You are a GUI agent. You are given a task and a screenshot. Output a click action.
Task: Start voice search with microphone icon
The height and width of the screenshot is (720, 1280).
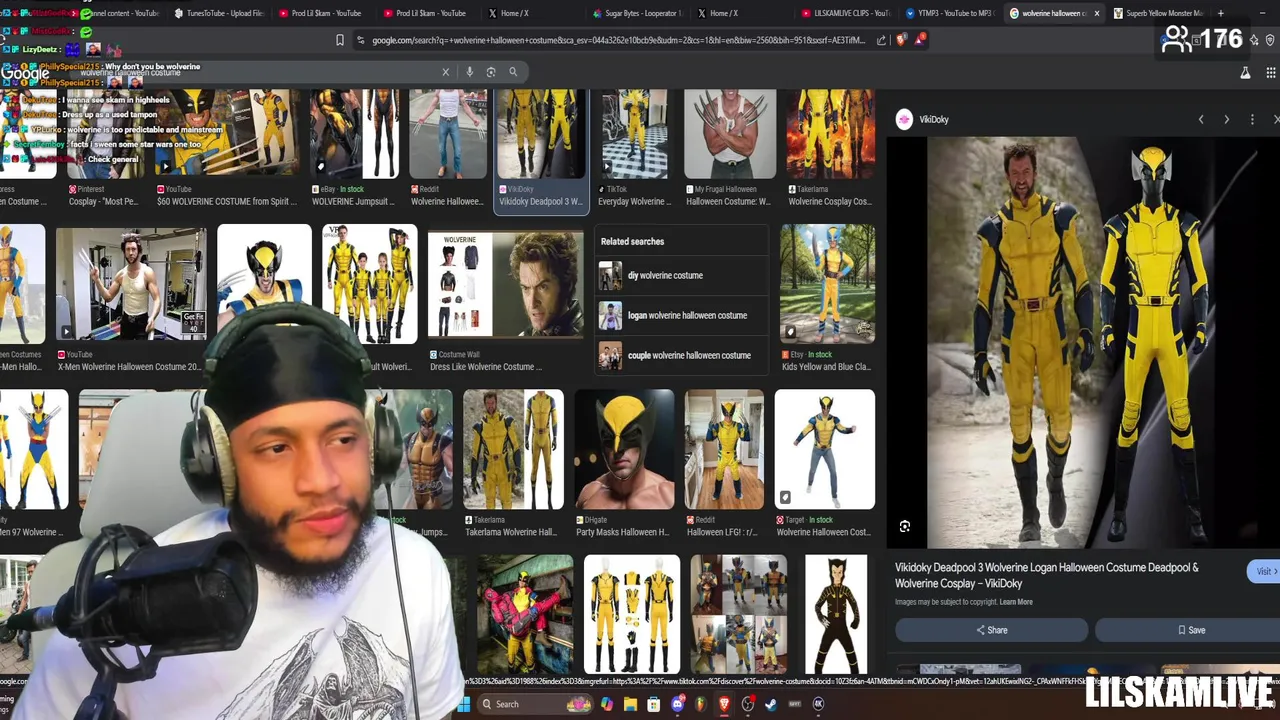469,72
